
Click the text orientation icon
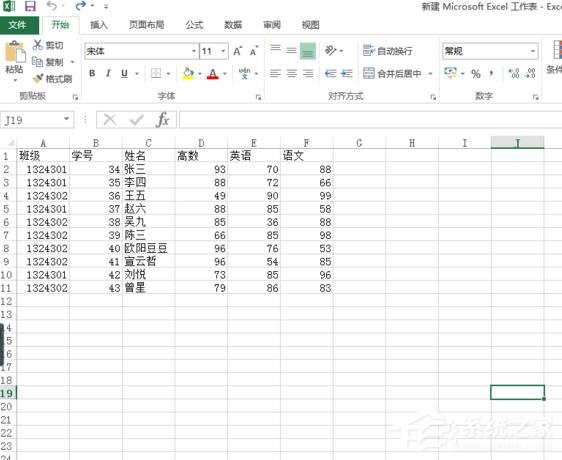coord(330,50)
